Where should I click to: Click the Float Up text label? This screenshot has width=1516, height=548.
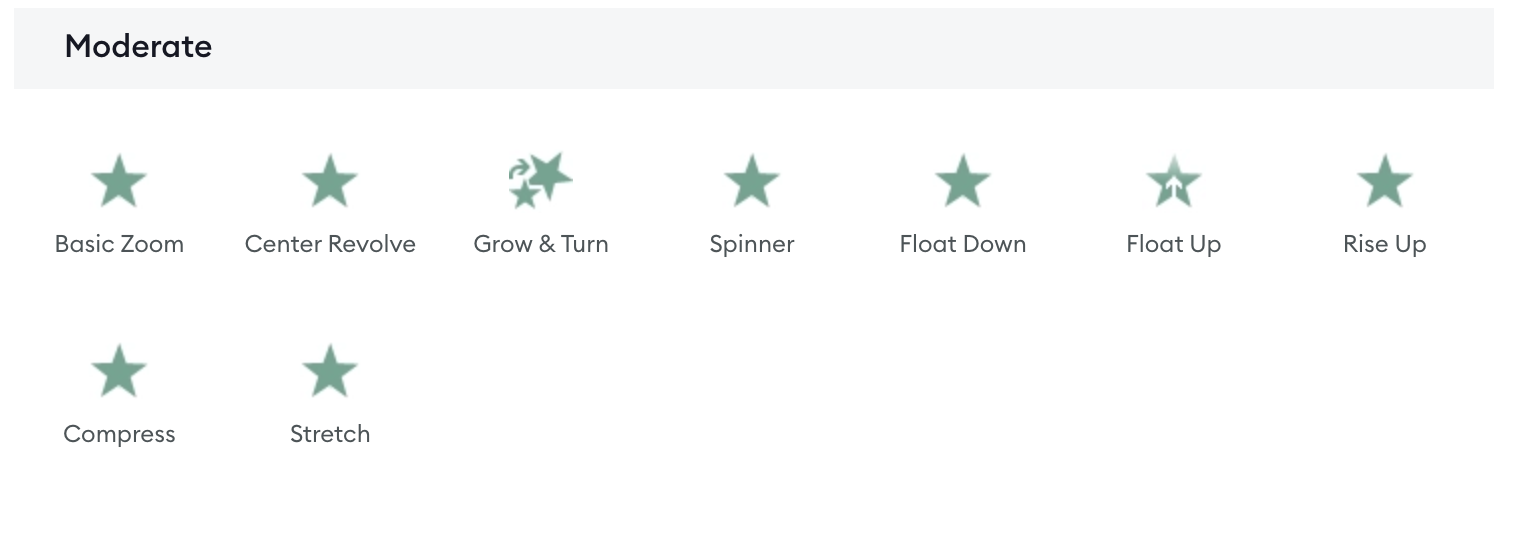click(1174, 245)
